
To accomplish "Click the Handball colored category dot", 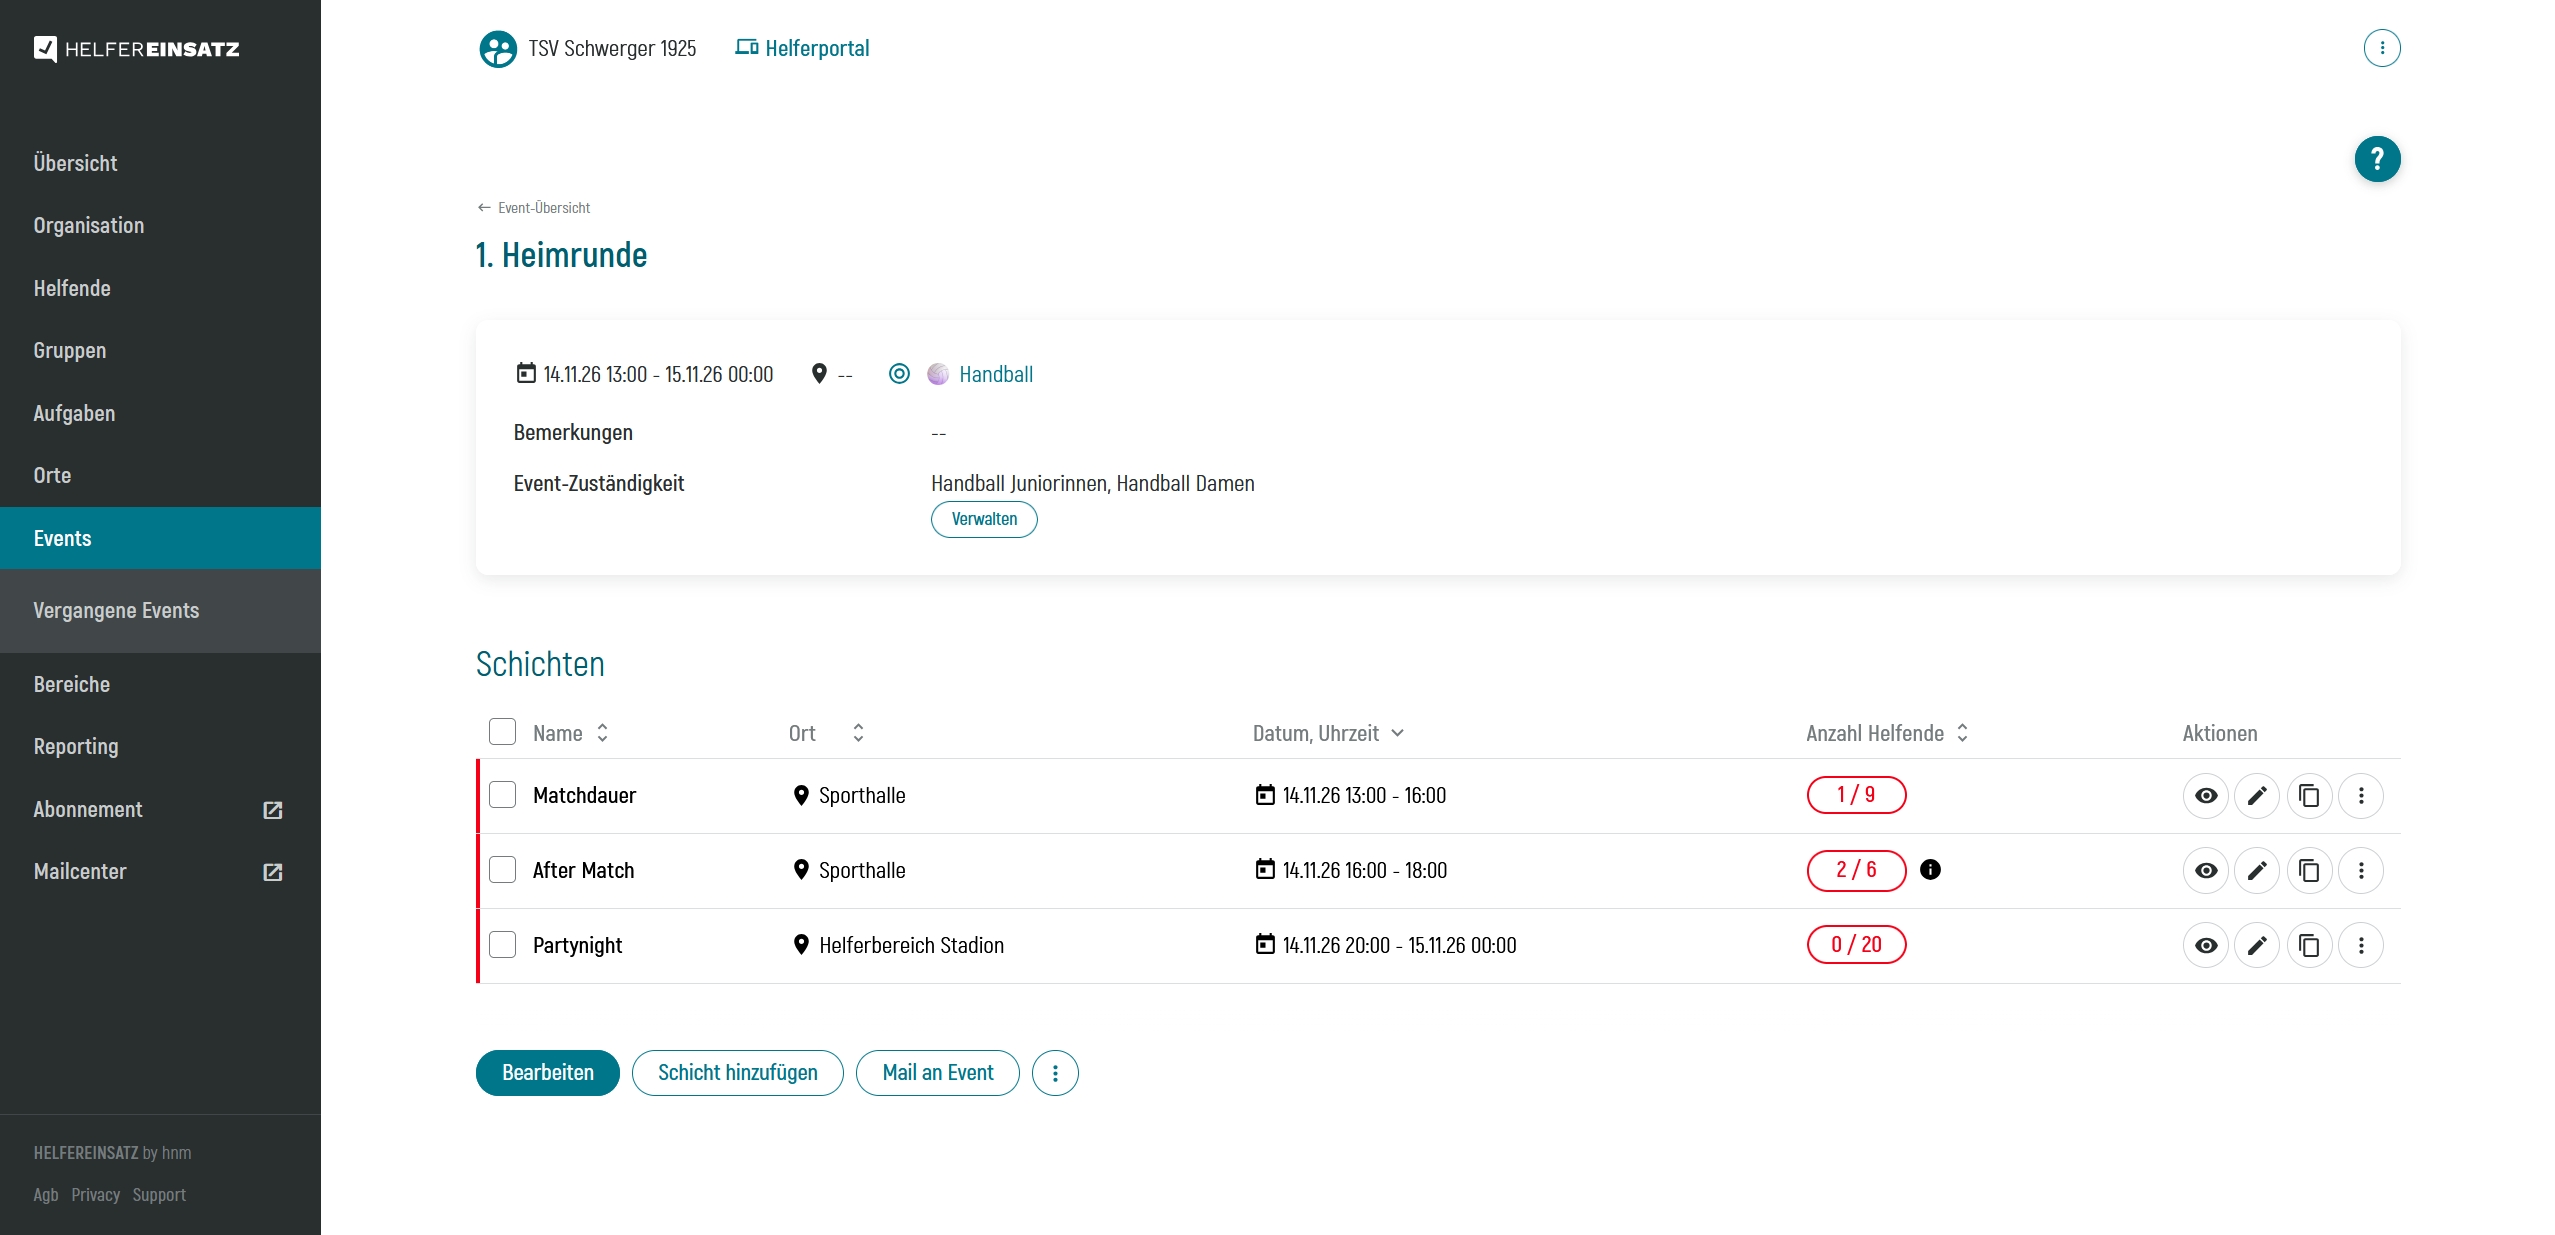I will pyautogui.click(x=937, y=374).
